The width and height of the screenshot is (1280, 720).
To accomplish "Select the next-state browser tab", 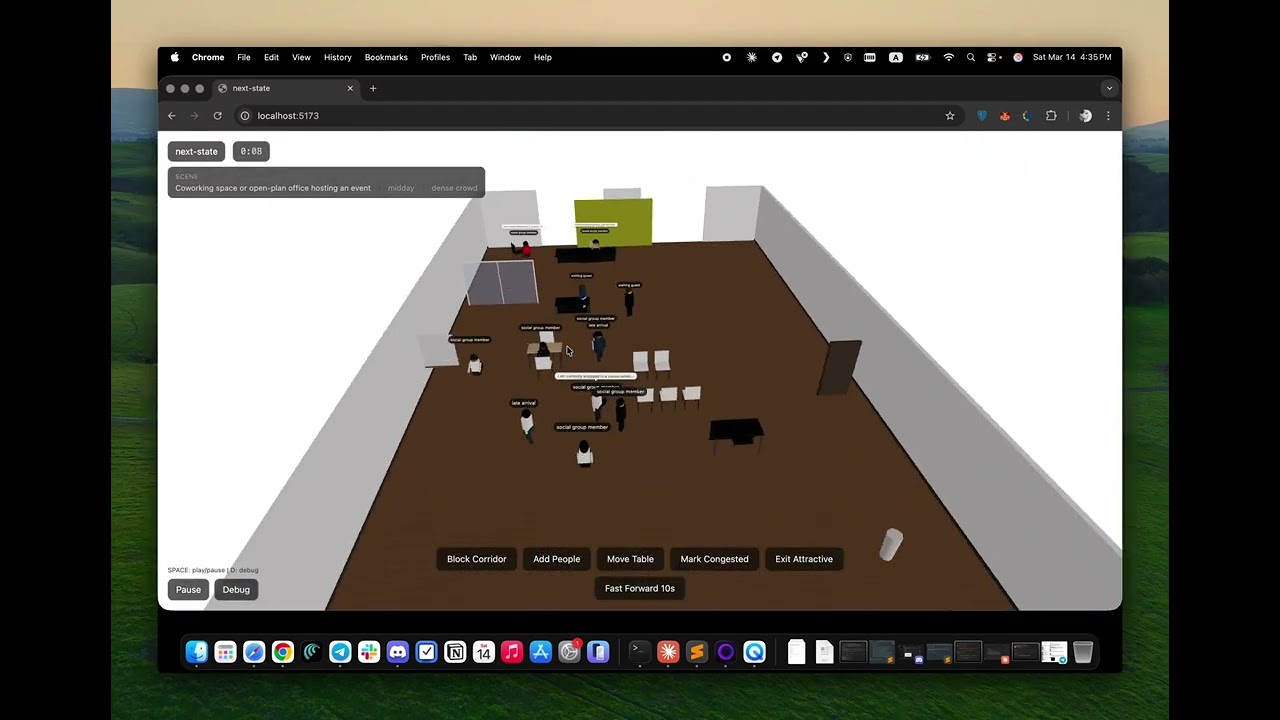I will point(285,88).
